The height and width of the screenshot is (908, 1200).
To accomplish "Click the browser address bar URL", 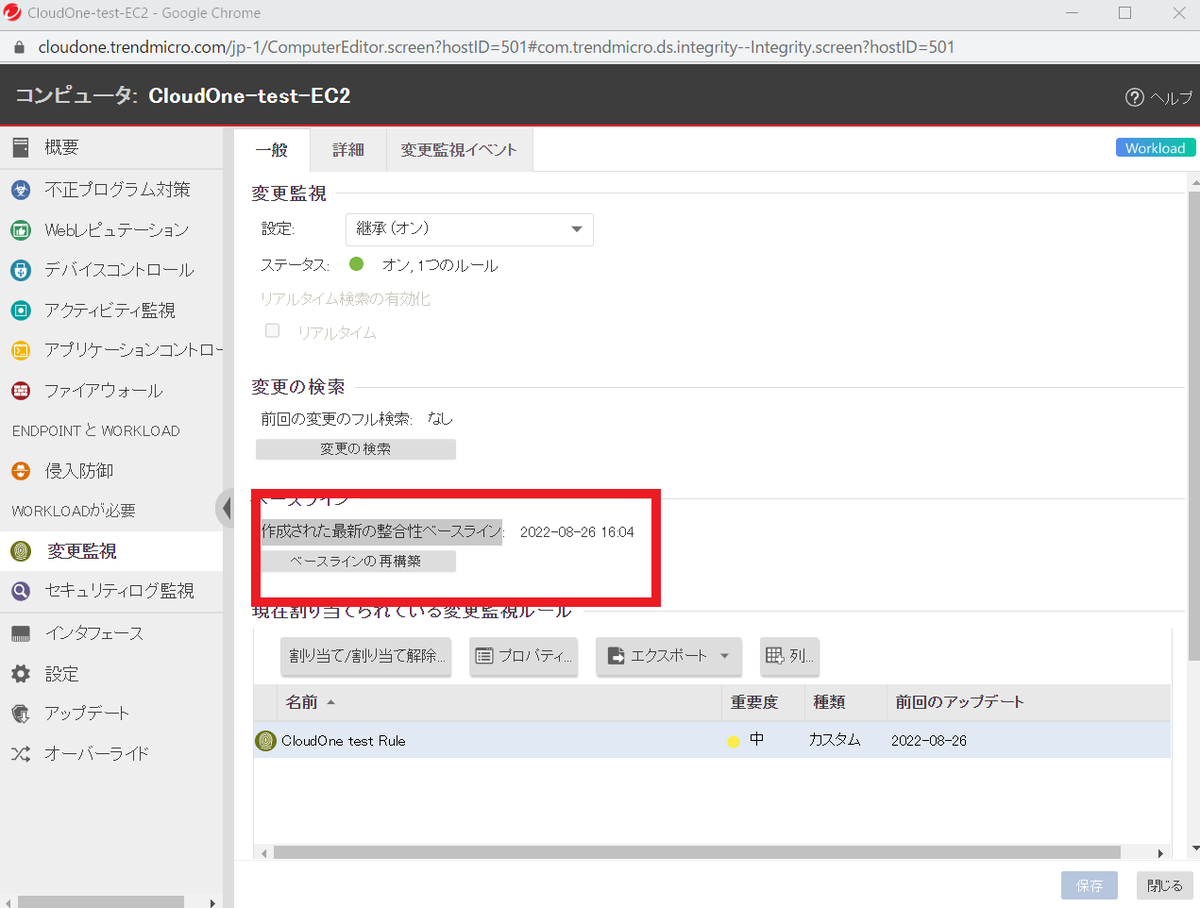I will click(496, 47).
